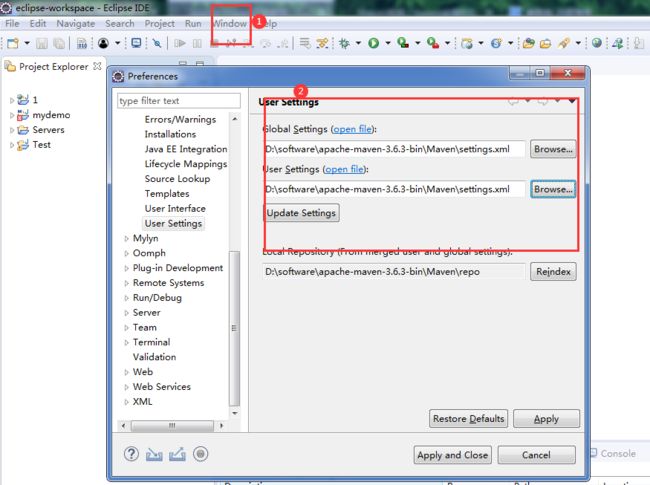Select Lifecycle Mappings in preferences tree
The width and height of the screenshot is (650, 485).
tap(186, 164)
